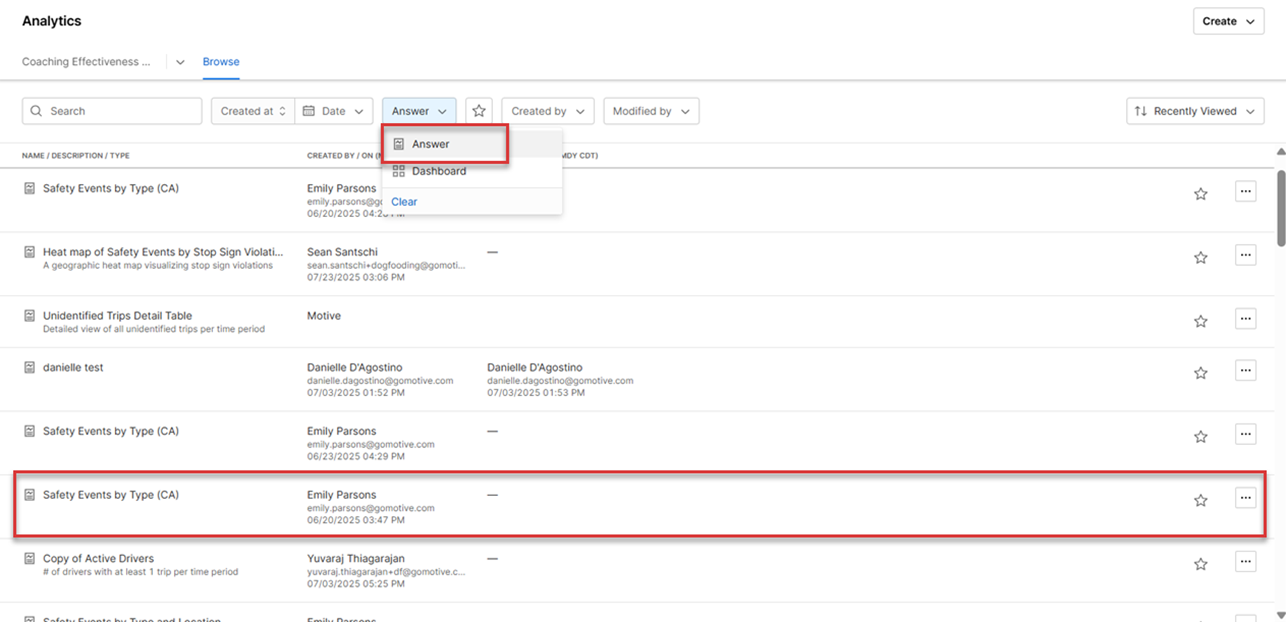Open the Create menu button

pyautogui.click(x=1228, y=20)
